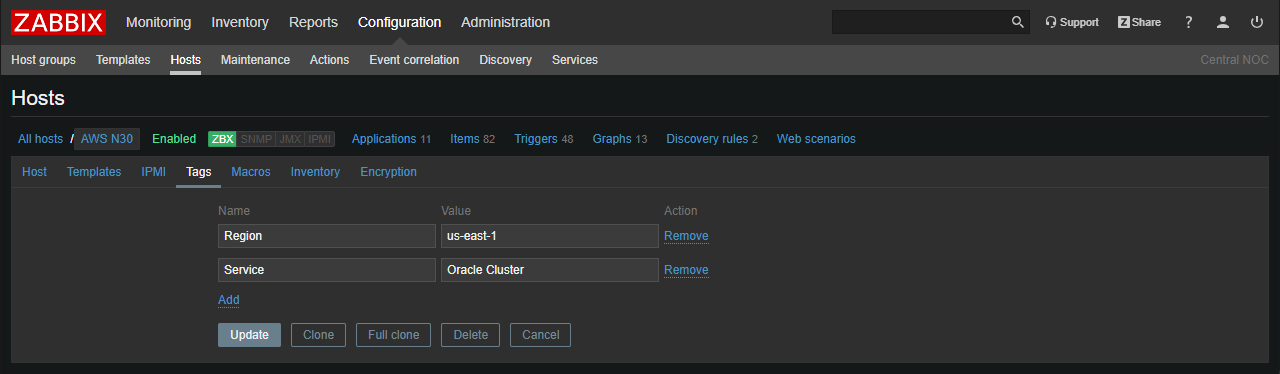
Task: Click the Update button
Action: point(249,335)
